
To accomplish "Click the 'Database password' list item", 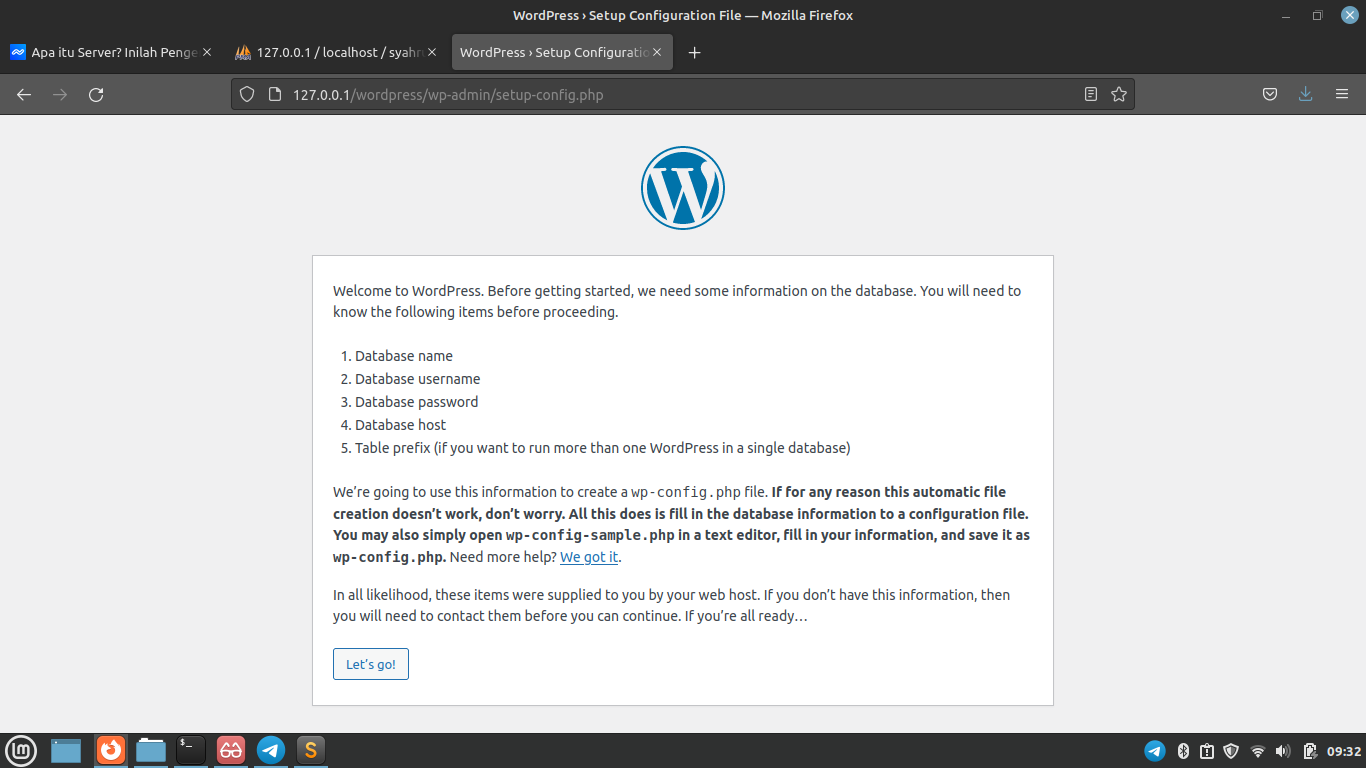I will click(x=417, y=402).
